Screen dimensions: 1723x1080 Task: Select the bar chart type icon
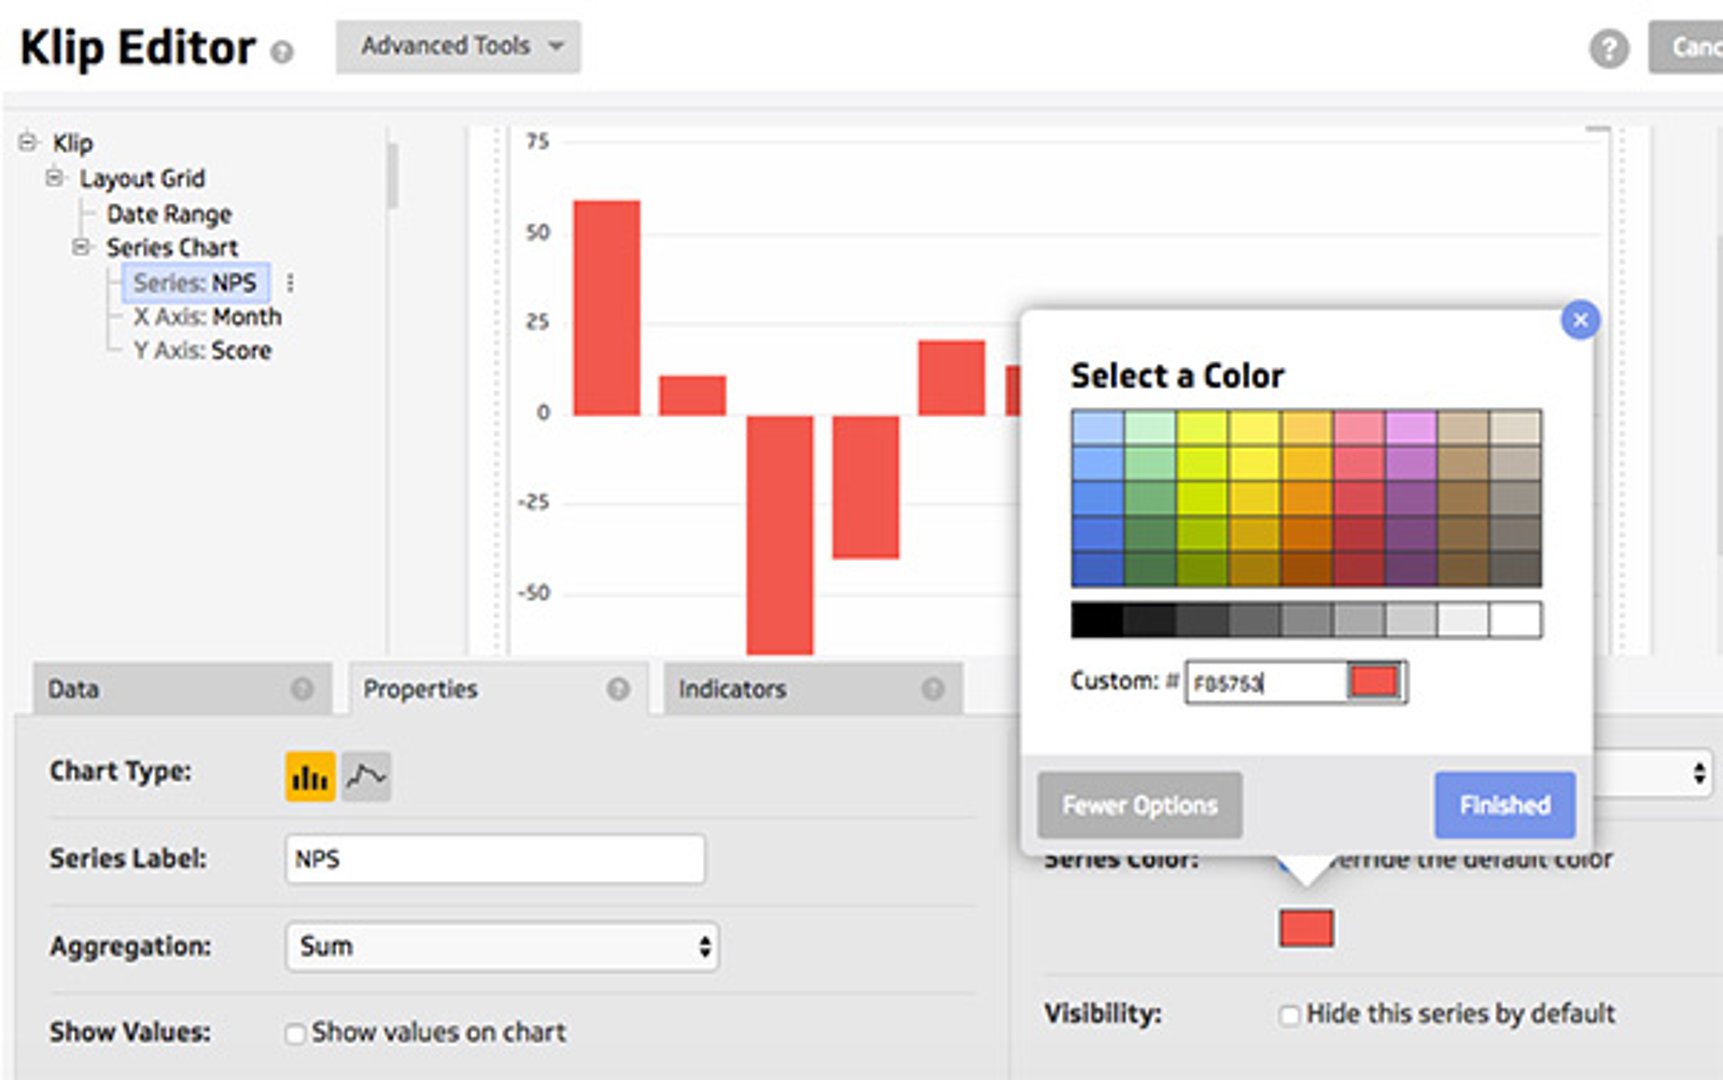[311, 775]
